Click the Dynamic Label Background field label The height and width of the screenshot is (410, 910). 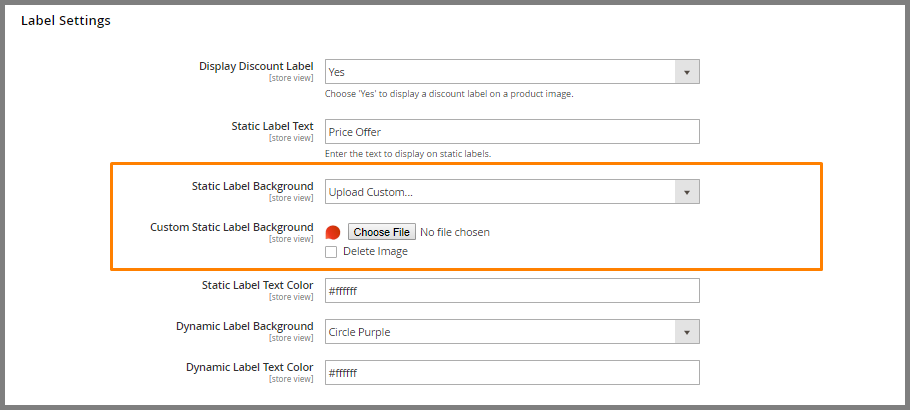point(244,326)
